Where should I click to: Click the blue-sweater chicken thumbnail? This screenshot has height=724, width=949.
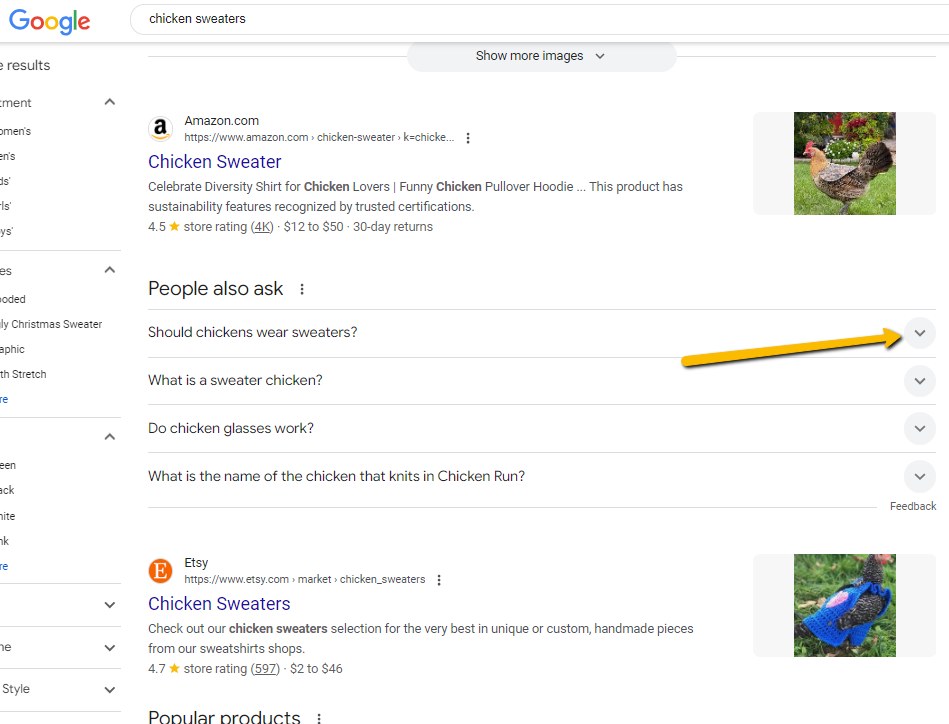844,605
